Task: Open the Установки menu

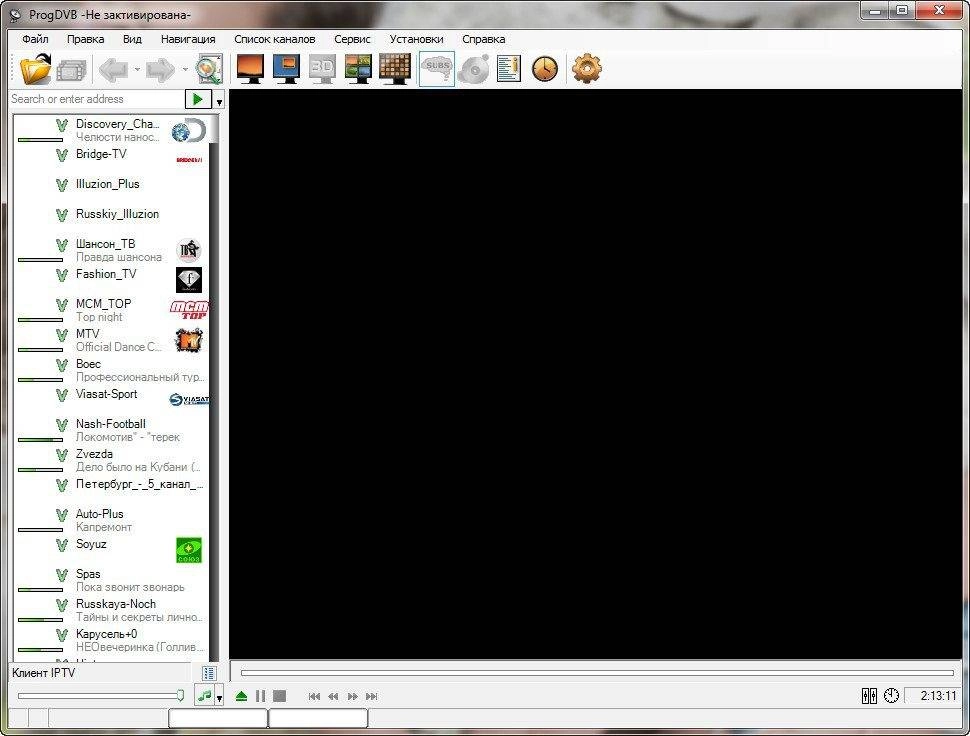Action: [x=416, y=39]
